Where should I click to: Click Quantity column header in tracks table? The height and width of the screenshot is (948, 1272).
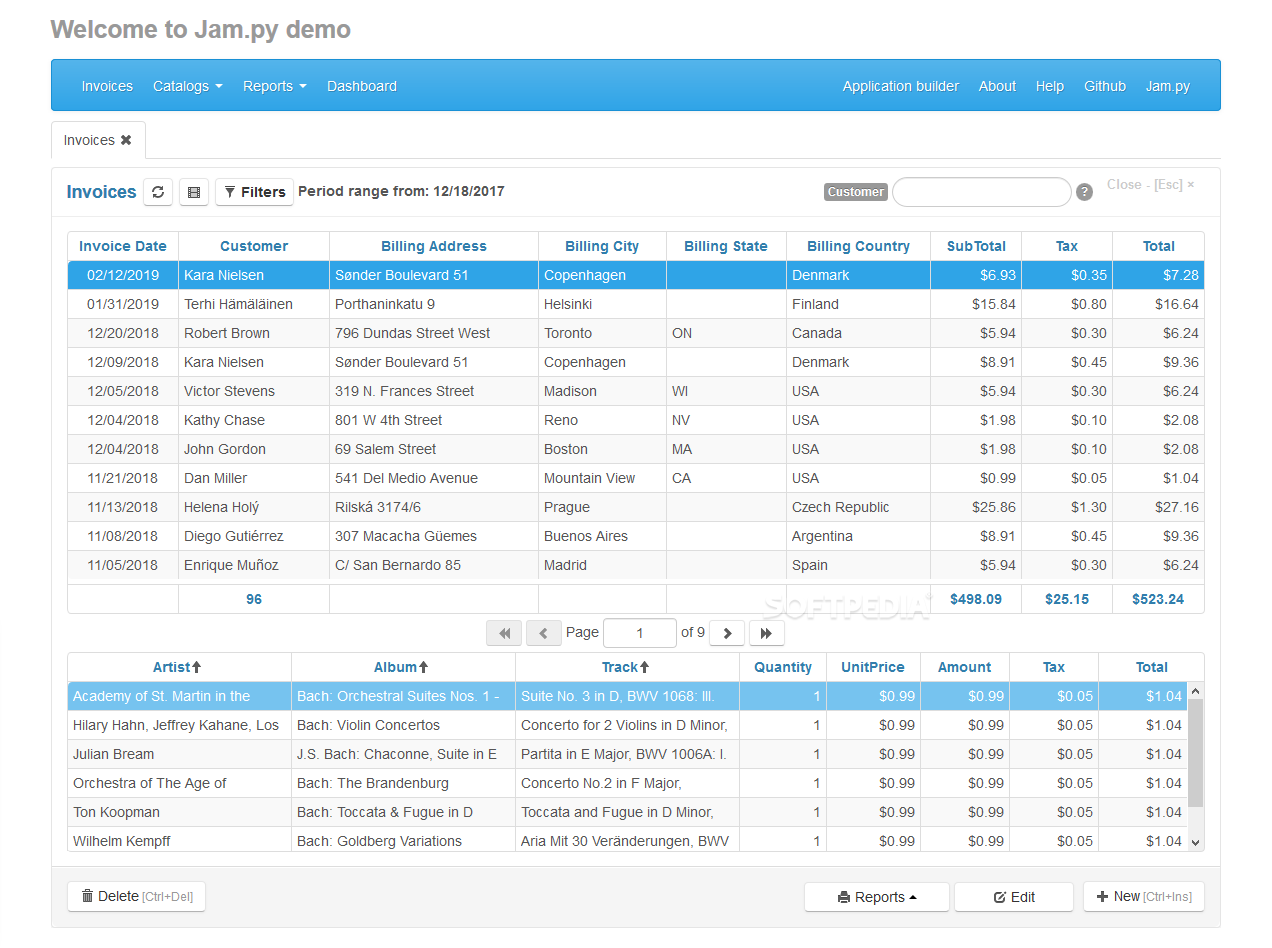pos(783,667)
